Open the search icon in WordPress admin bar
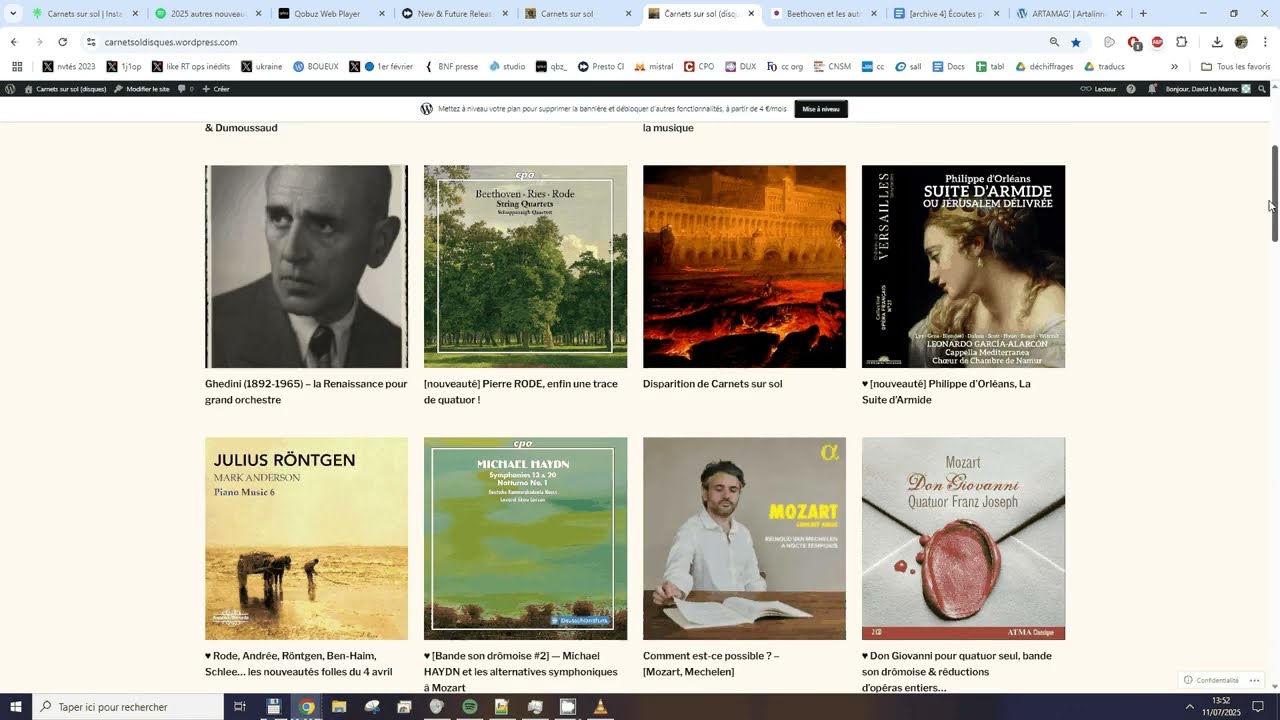1280x720 pixels. (1262, 89)
